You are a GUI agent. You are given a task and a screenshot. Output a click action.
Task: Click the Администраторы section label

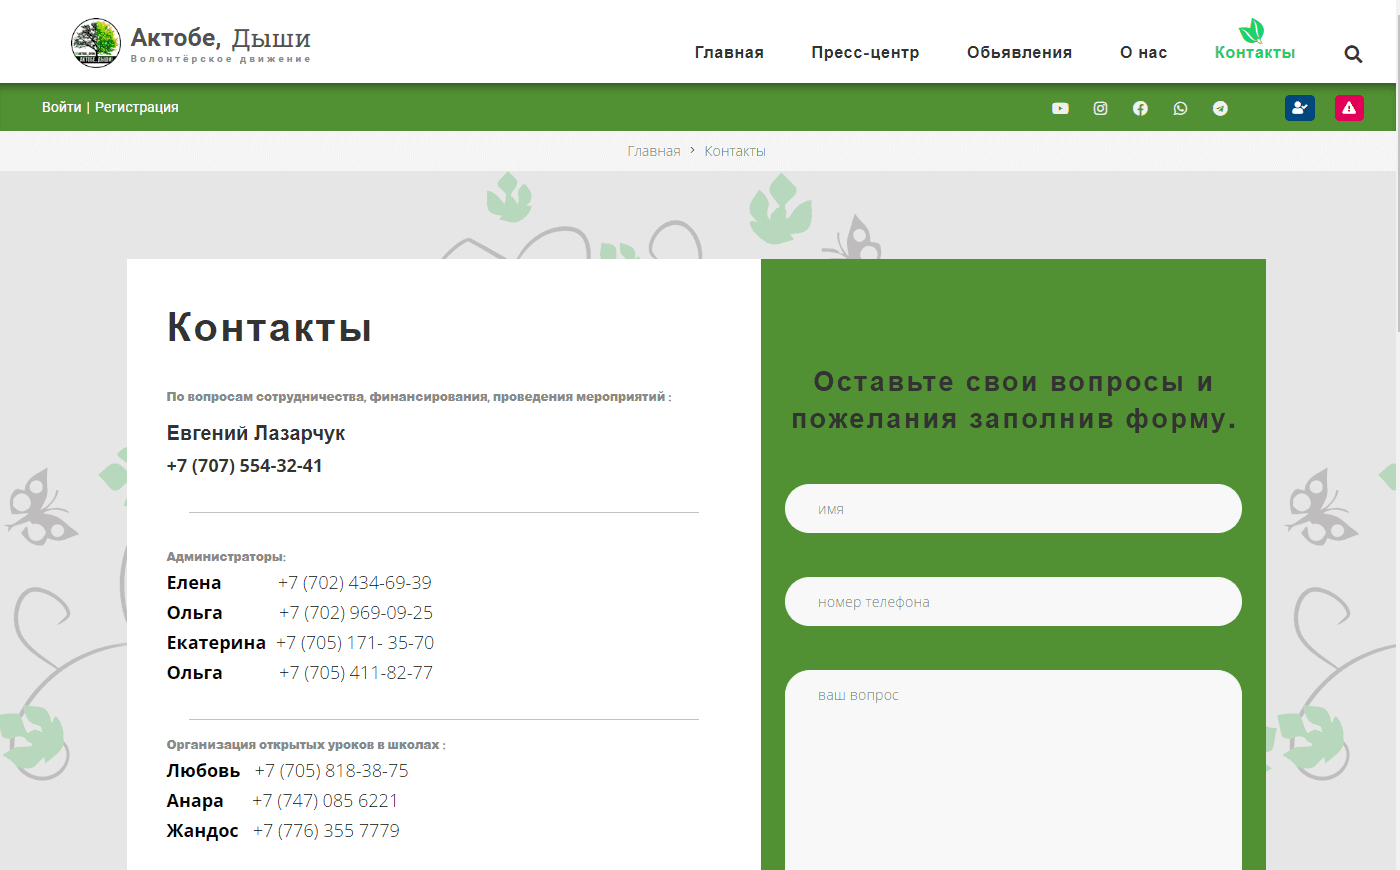click(226, 557)
